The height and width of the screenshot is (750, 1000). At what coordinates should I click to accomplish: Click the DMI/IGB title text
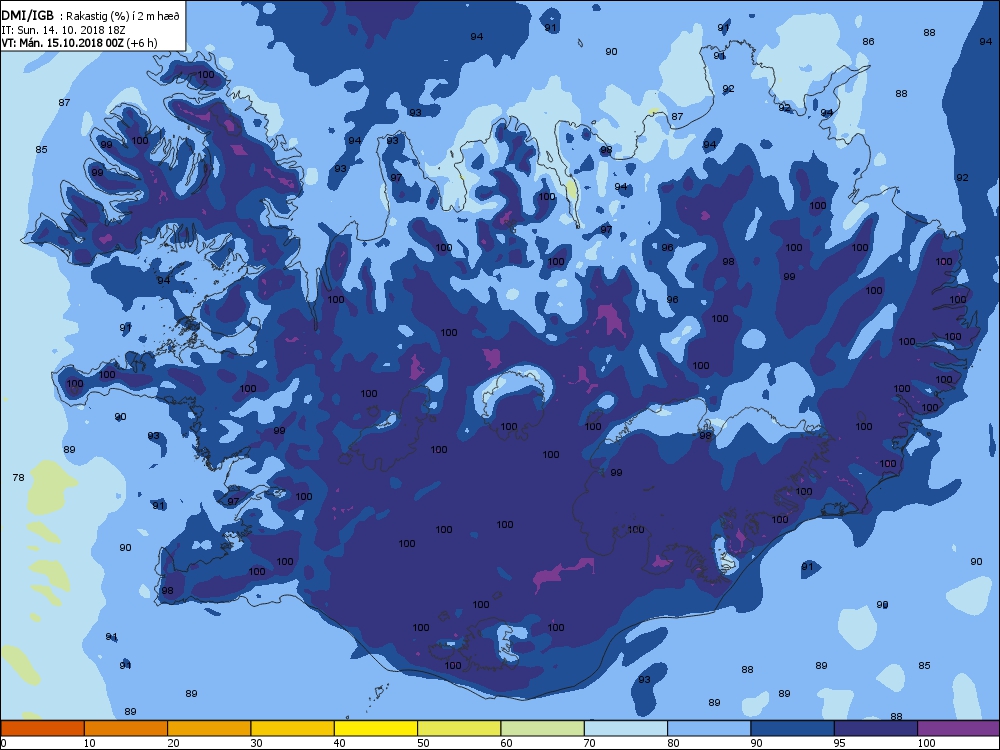[x=27, y=16]
